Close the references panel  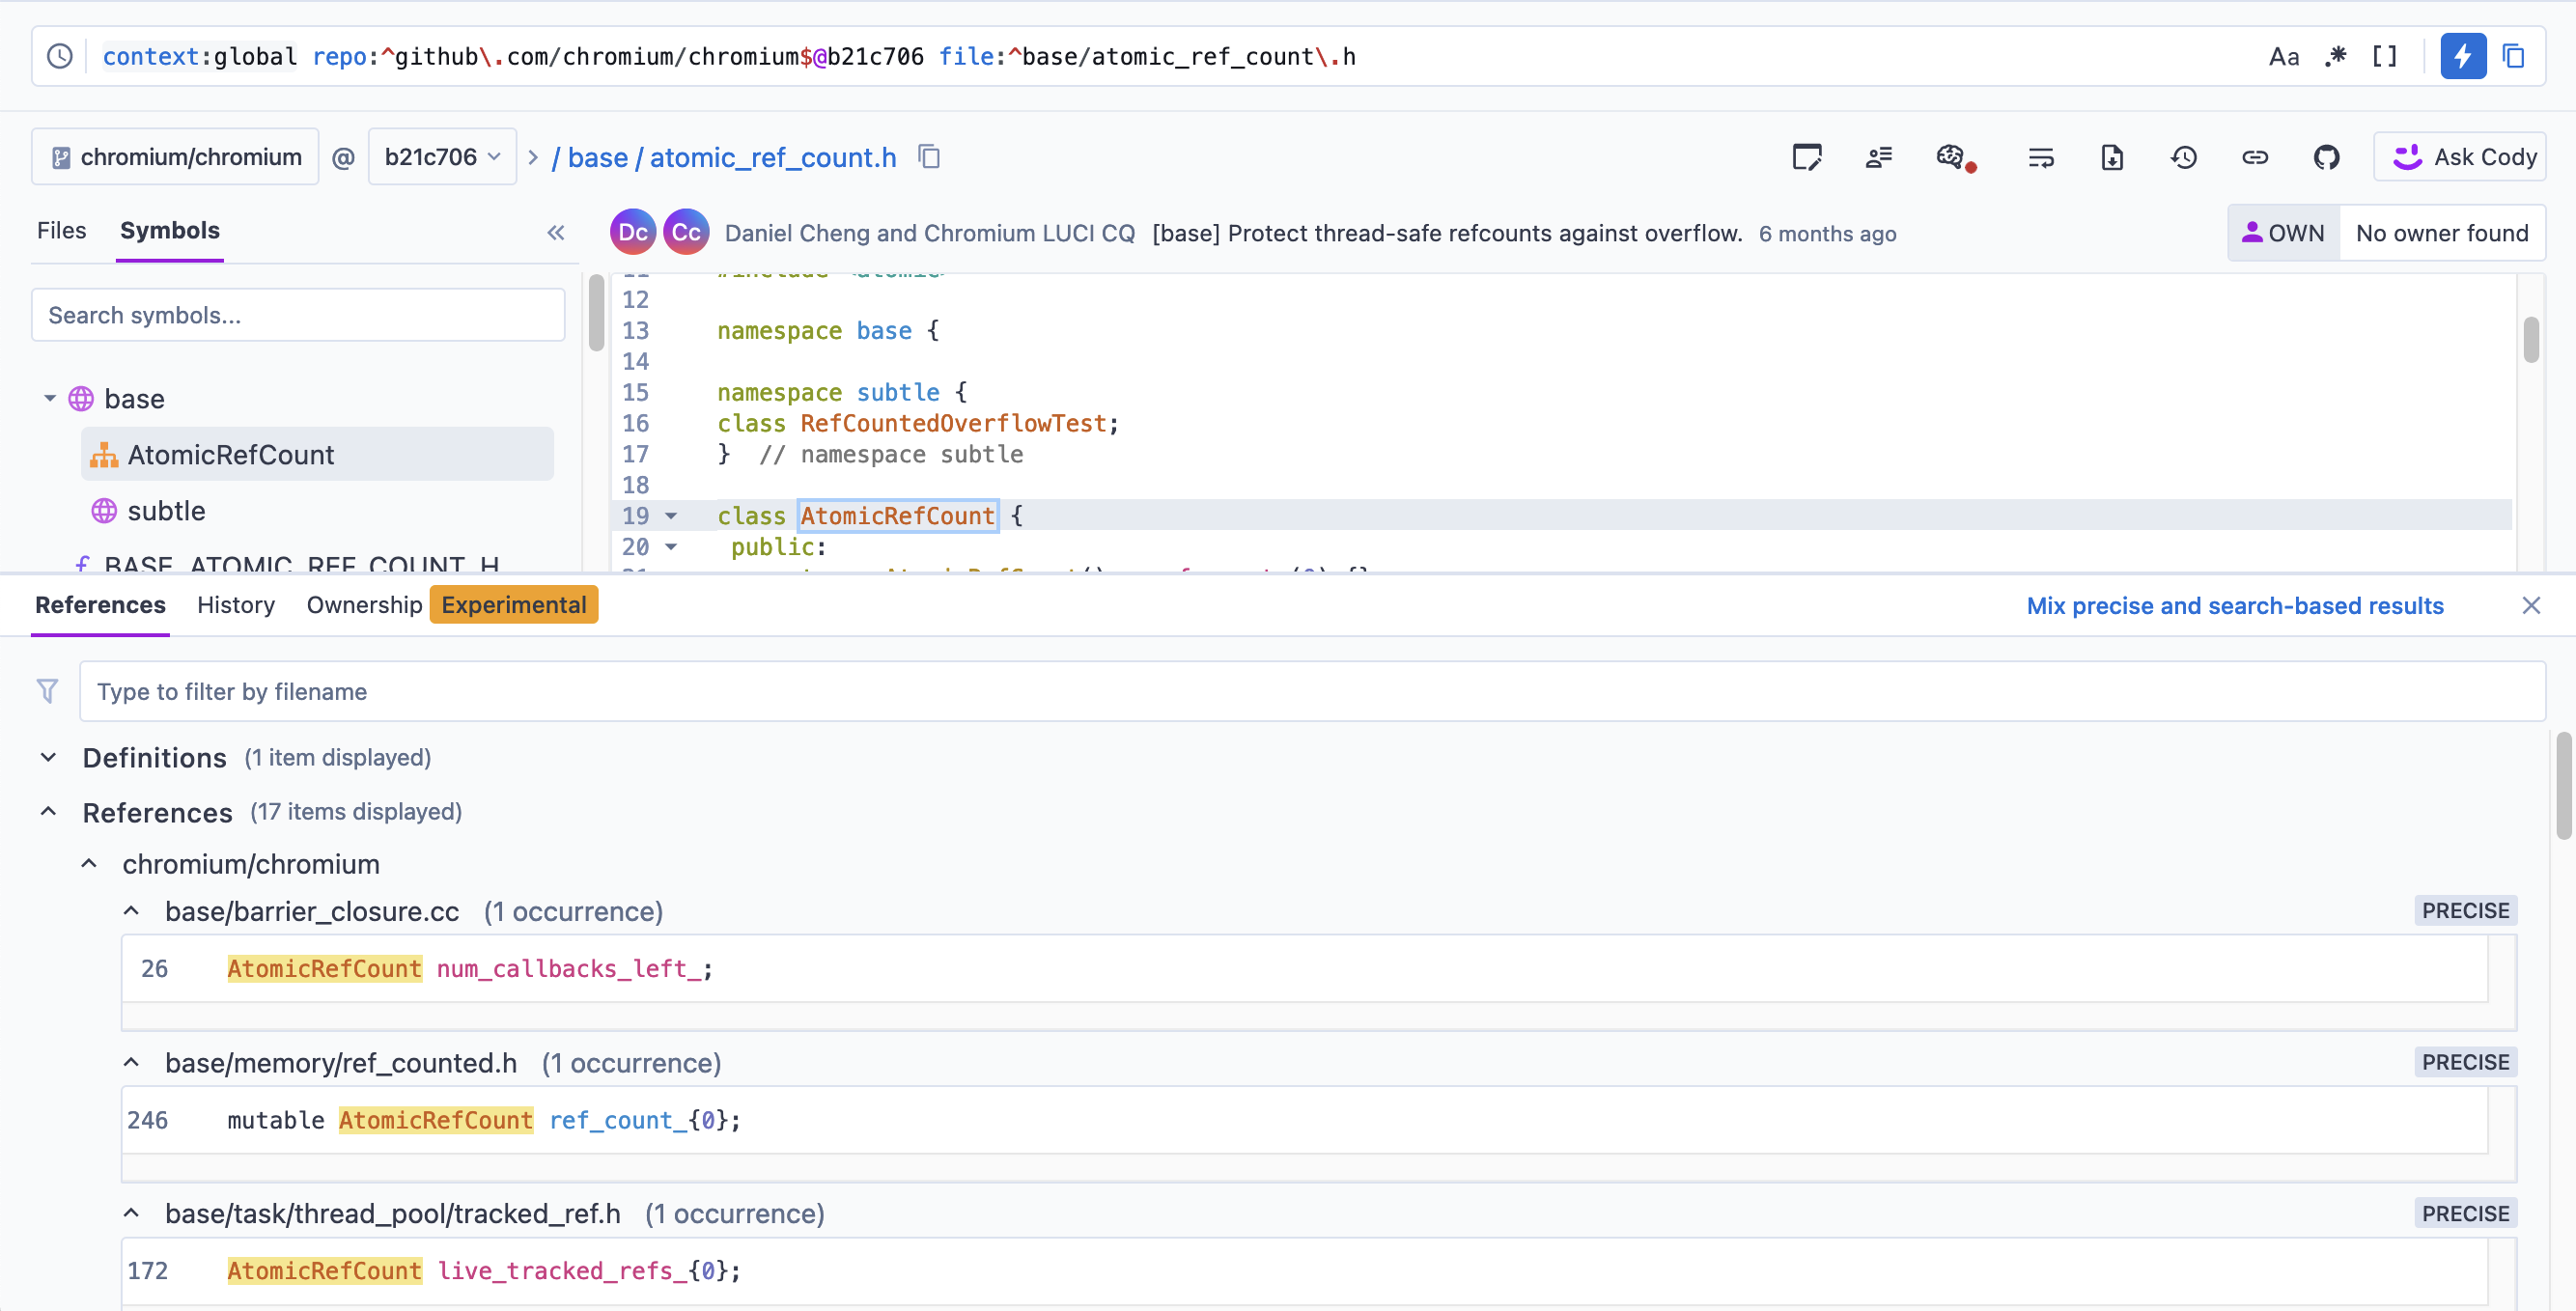pos(2531,605)
